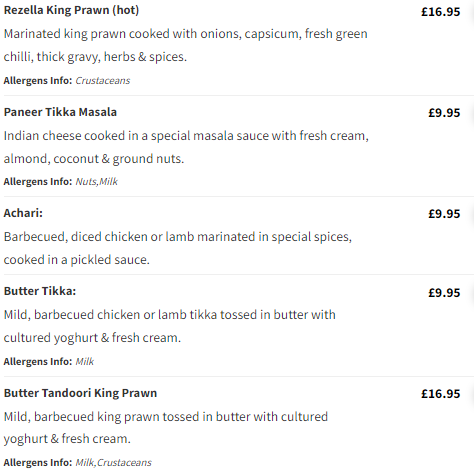Select the Rezella King Prawn (hot) dish title

point(71,10)
